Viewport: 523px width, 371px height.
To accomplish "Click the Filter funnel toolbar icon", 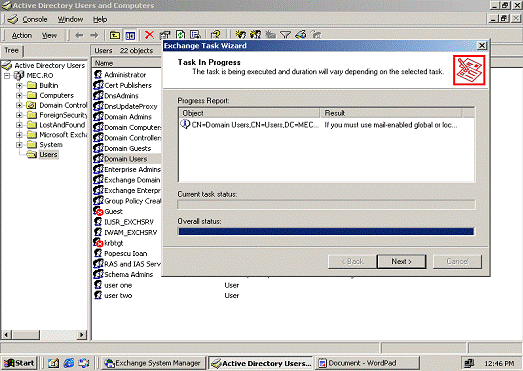I will tap(286, 35).
